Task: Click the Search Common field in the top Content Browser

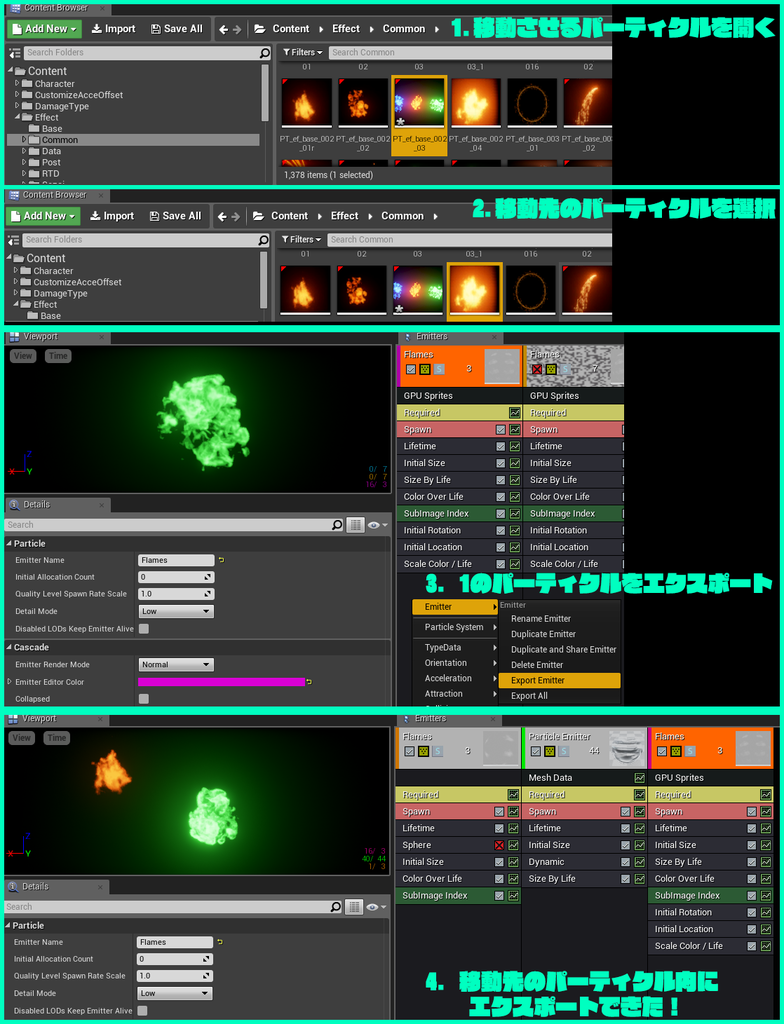Action: pyautogui.click(x=470, y=52)
